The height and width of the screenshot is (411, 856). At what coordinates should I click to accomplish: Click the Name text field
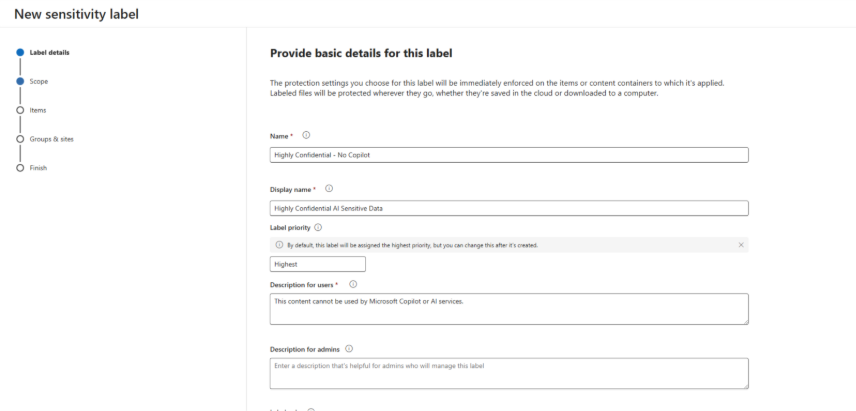pos(509,155)
